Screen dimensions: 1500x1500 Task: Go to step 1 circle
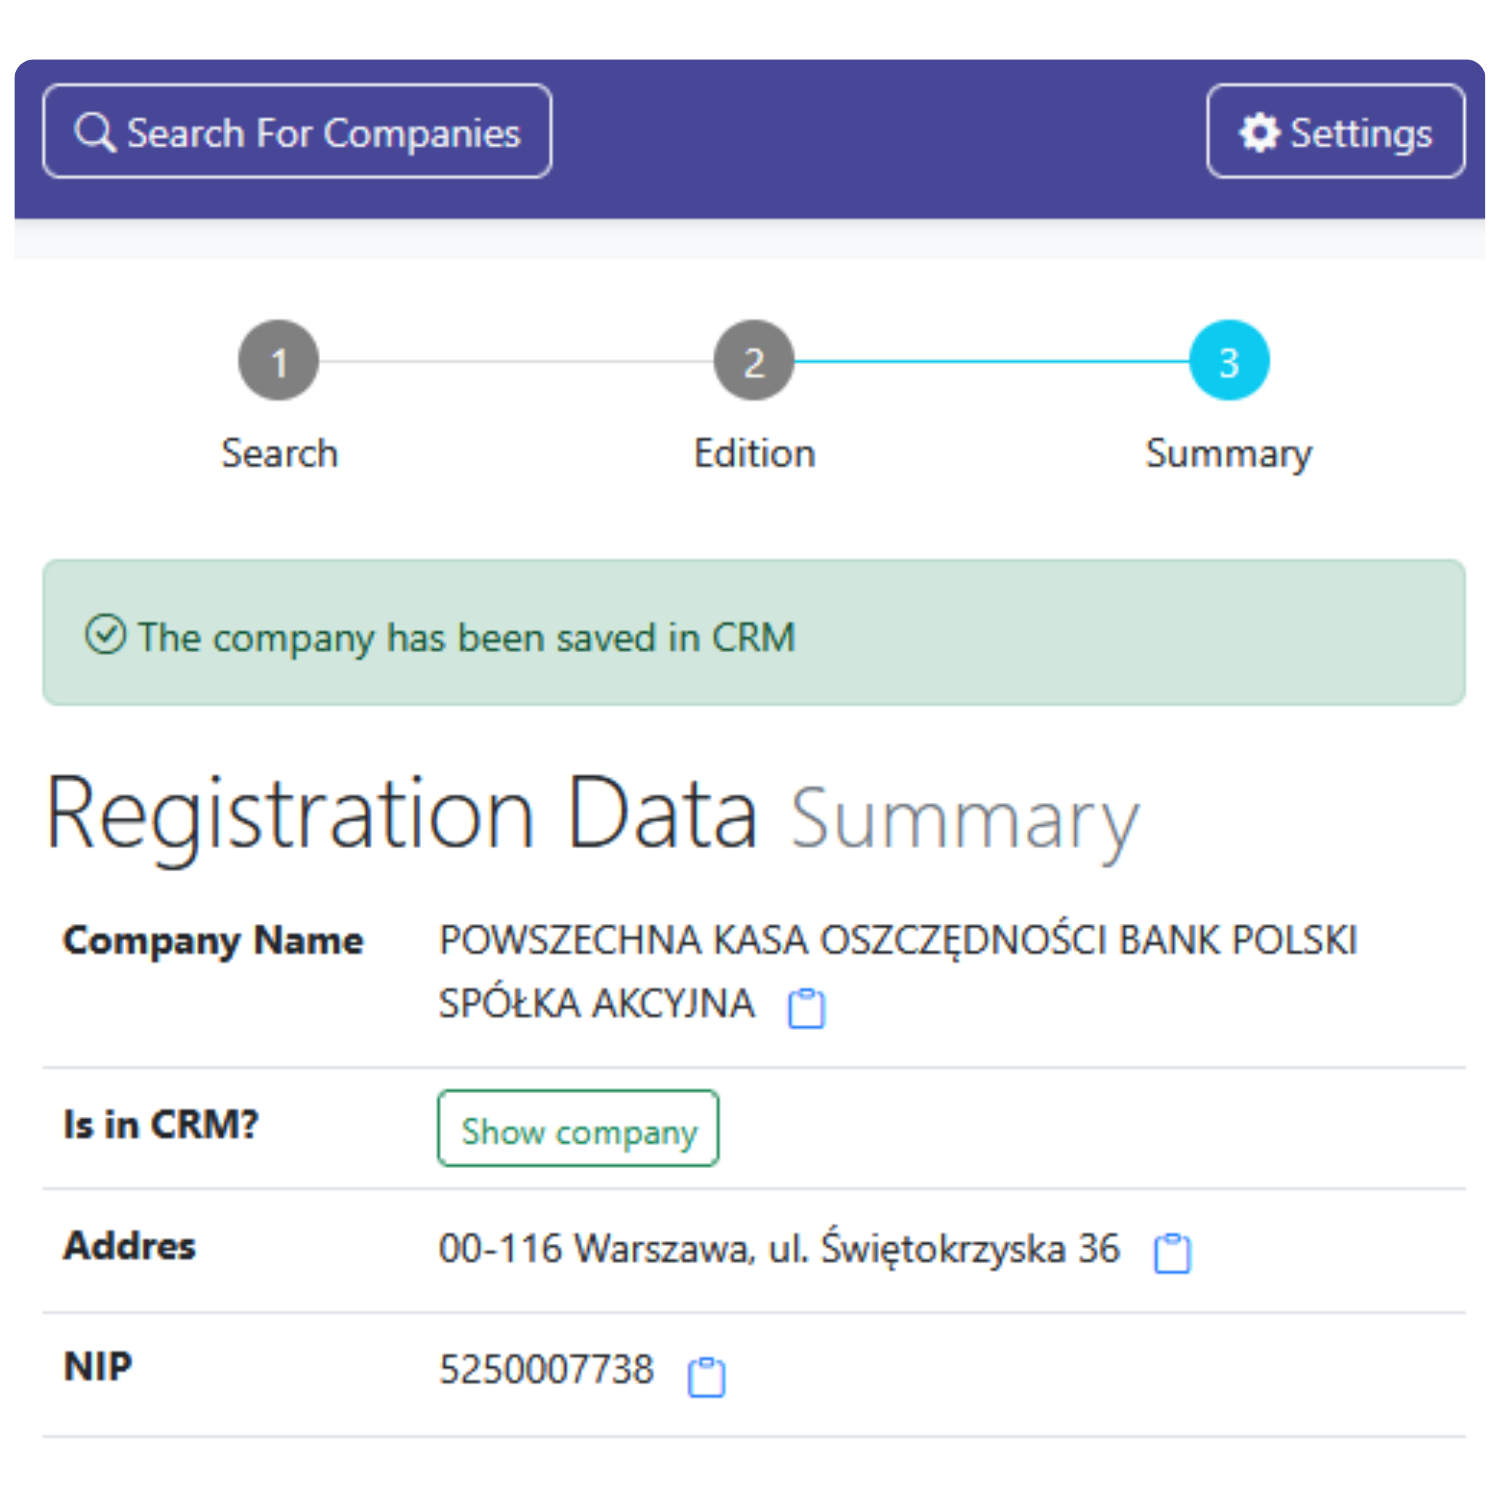[279, 361]
